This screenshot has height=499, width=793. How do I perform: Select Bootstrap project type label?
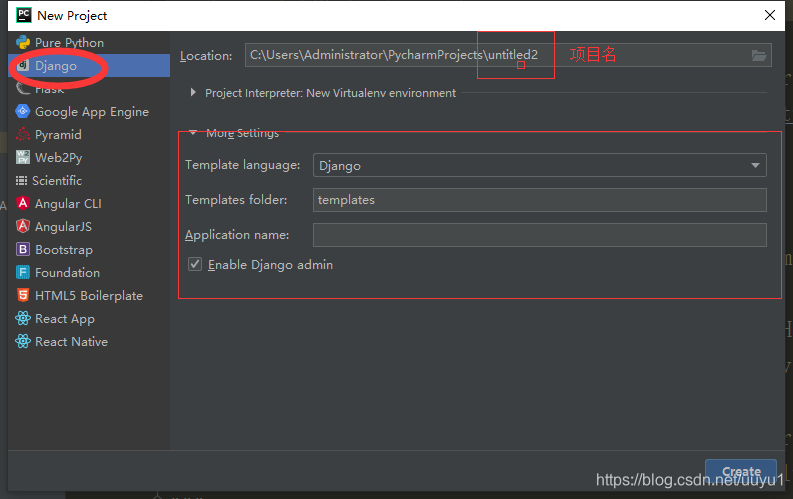(x=64, y=250)
